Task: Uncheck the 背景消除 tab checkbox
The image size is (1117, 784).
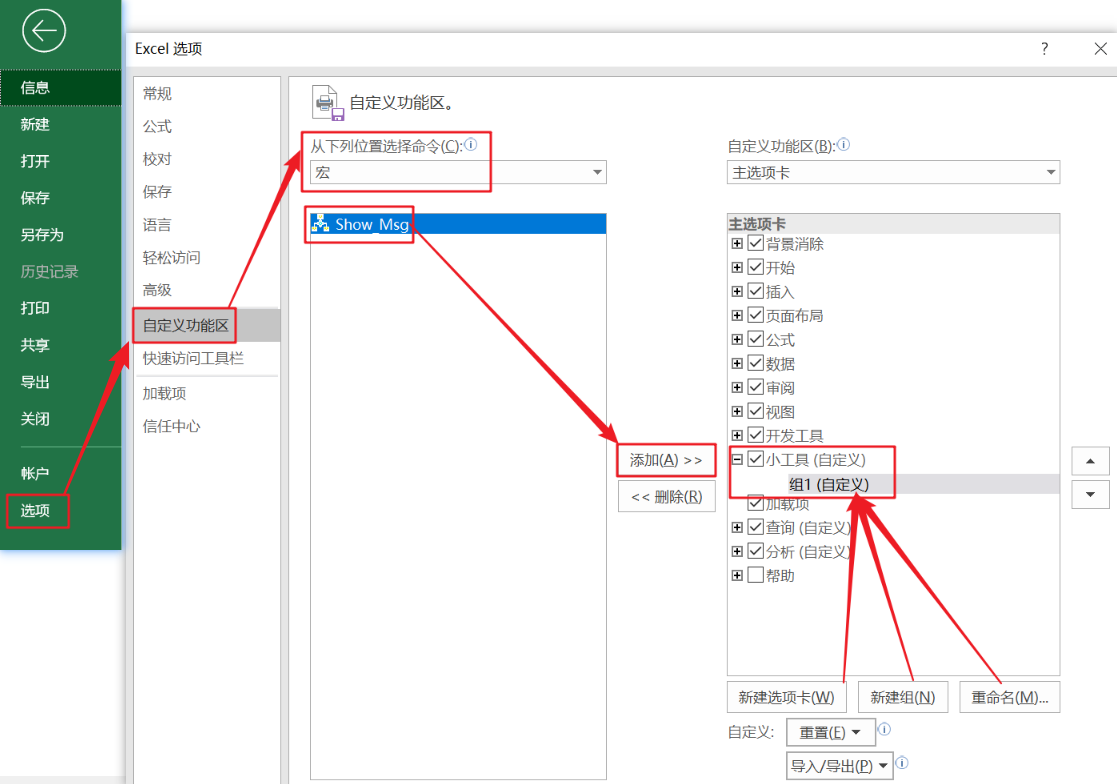Action: 756,244
